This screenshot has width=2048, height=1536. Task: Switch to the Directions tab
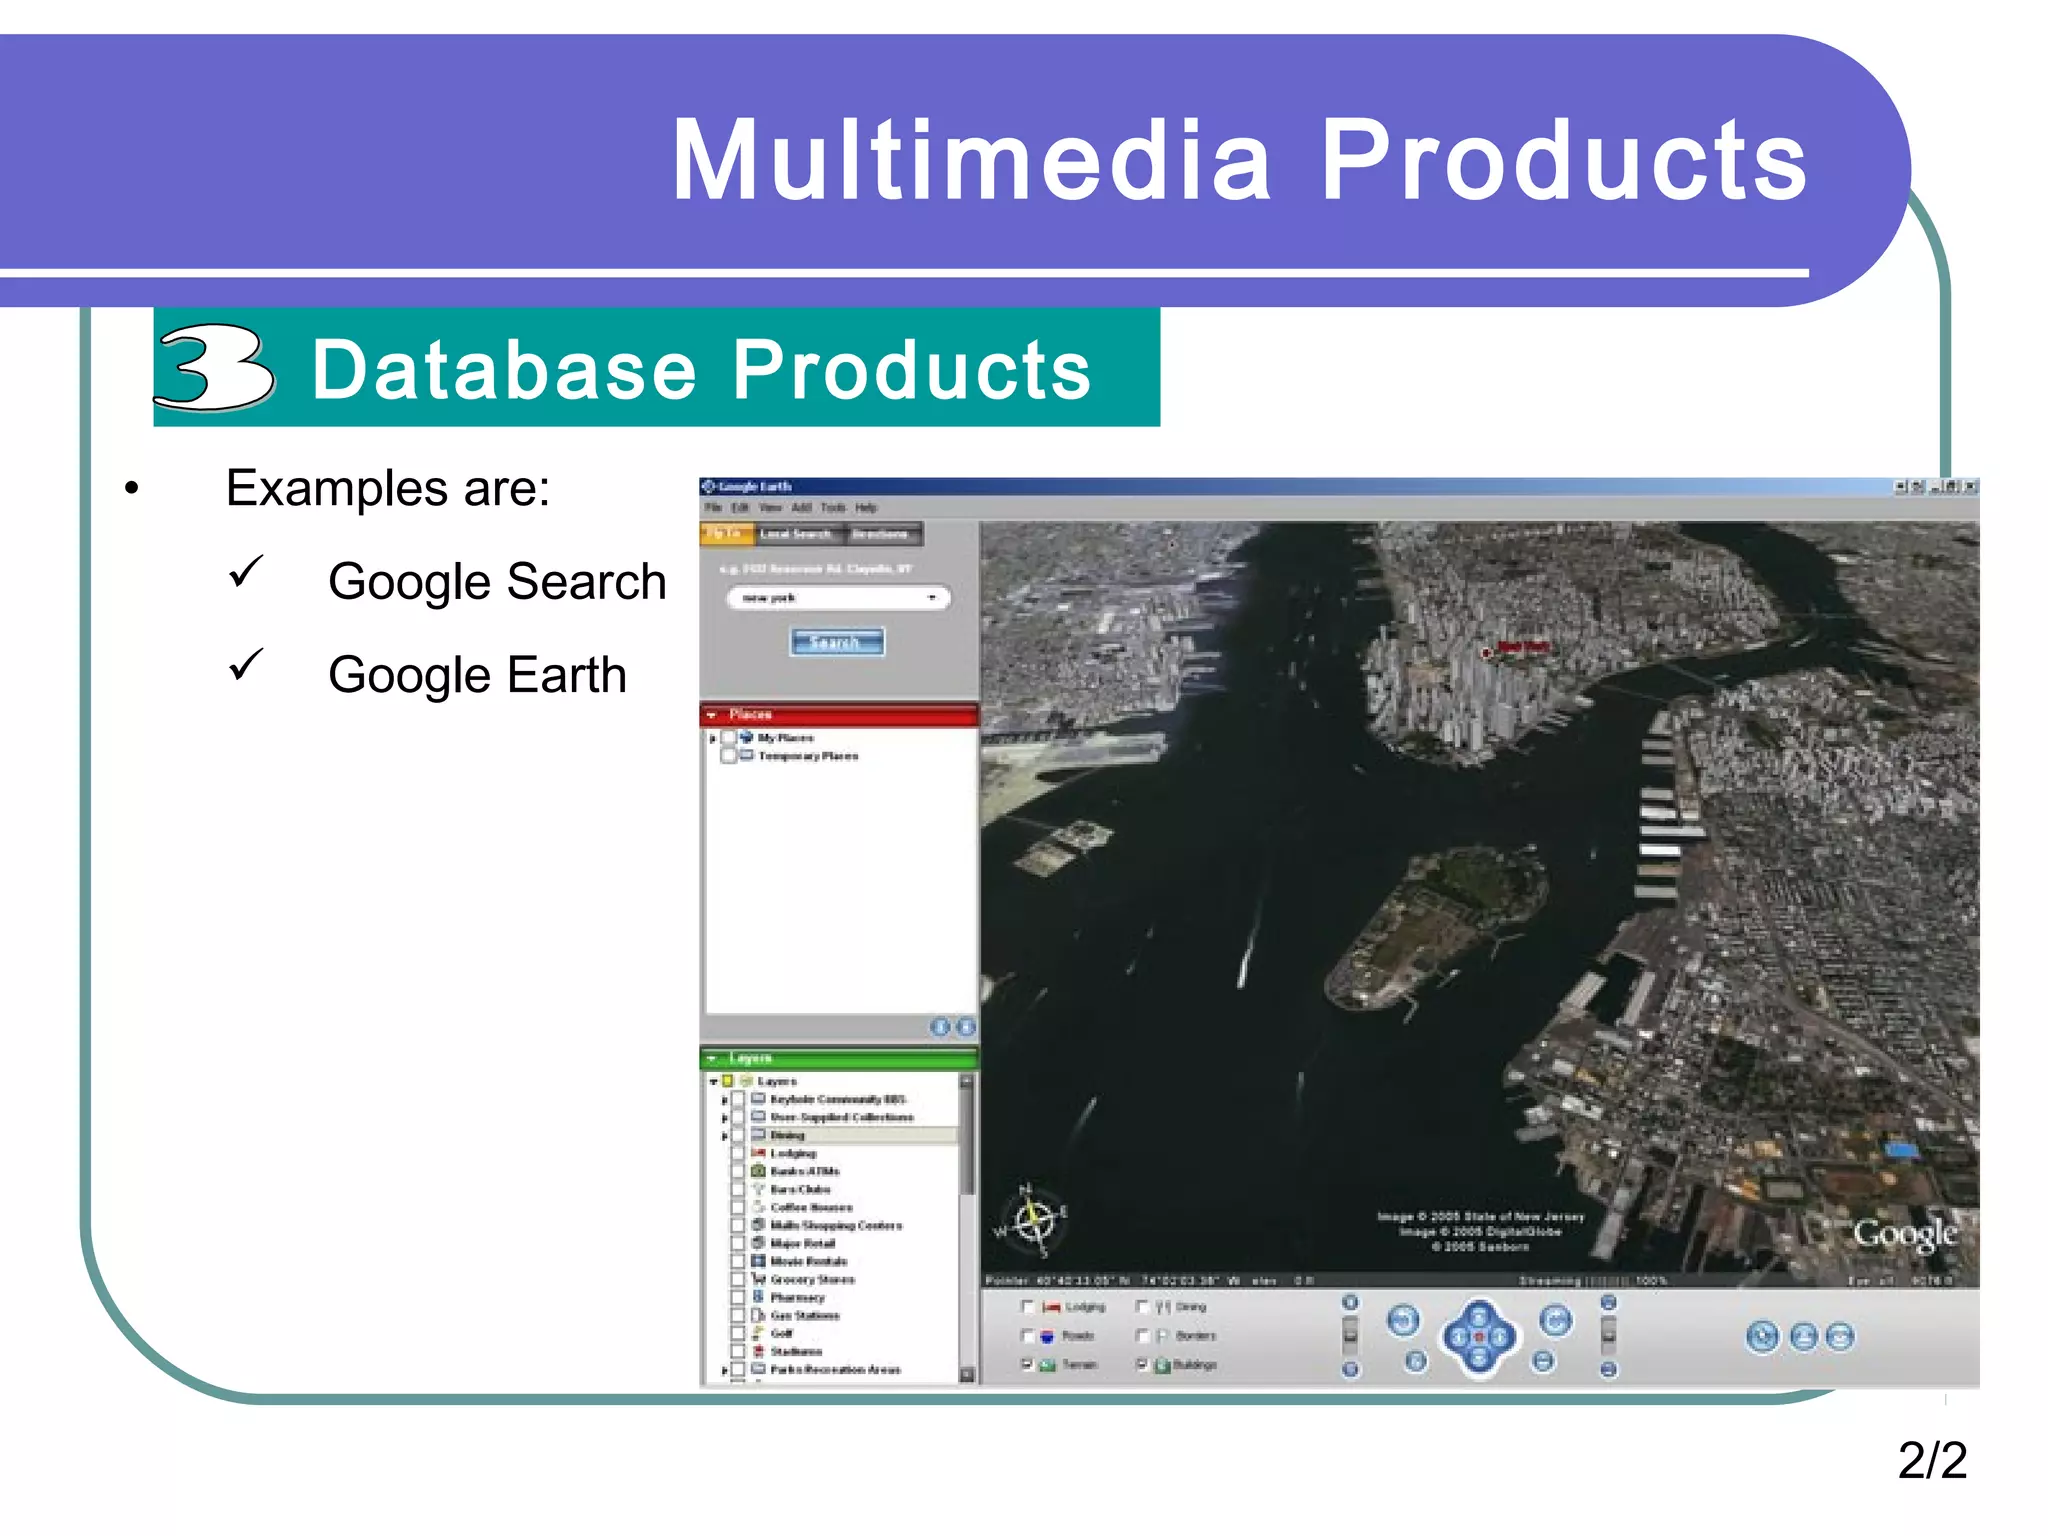click(x=880, y=534)
